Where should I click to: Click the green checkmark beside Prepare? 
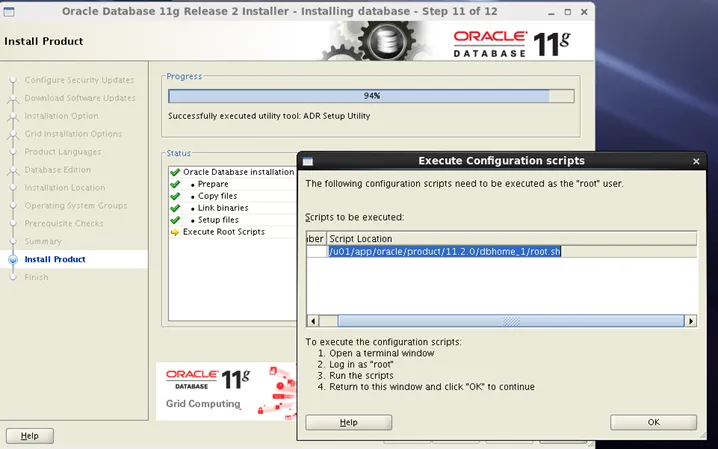(x=175, y=184)
